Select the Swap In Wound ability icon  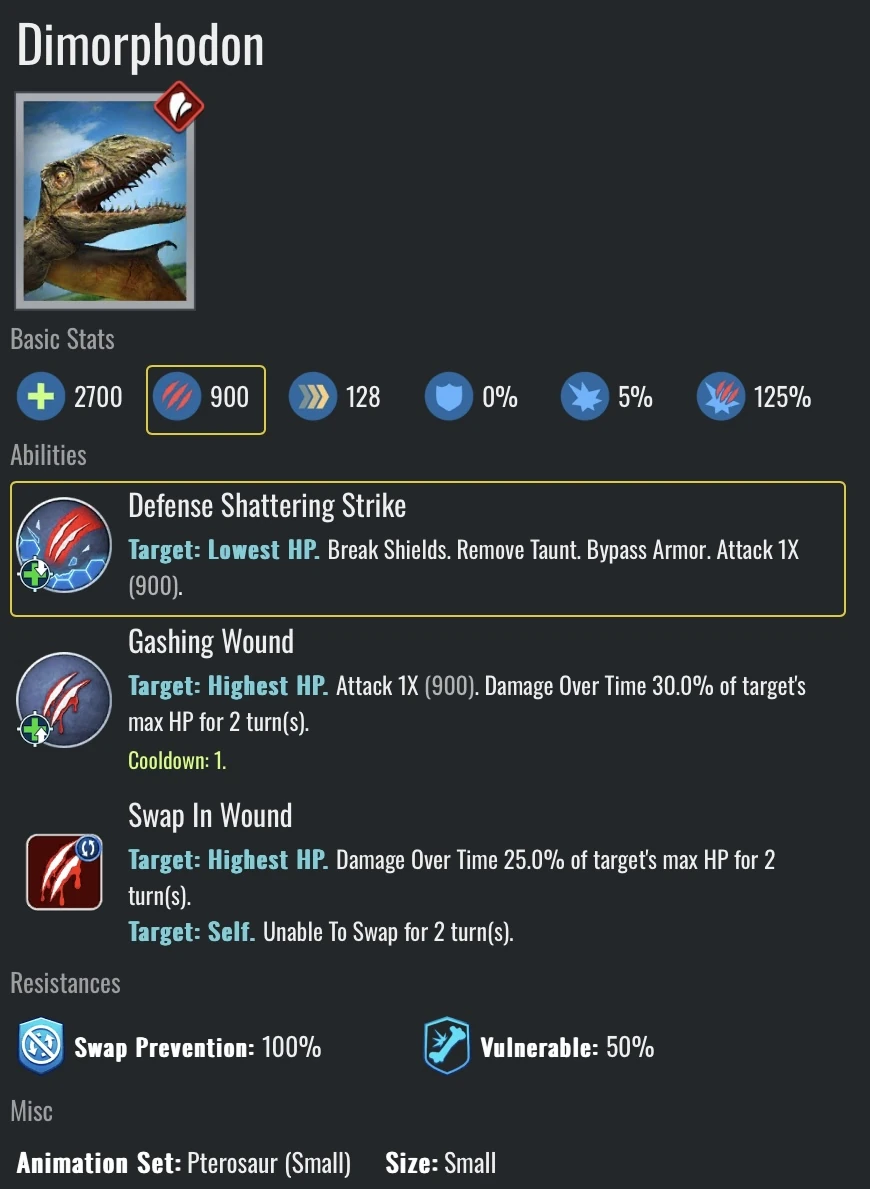(x=63, y=872)
